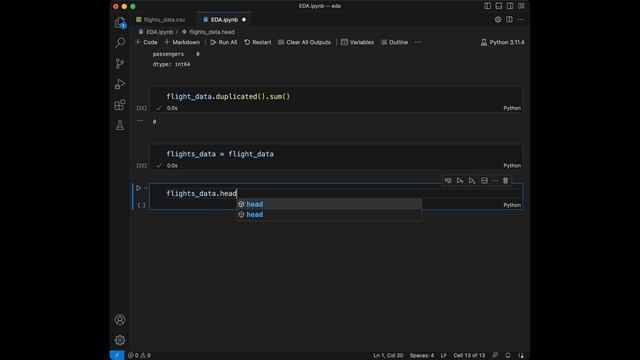
Task: Open the Run and Debug view
Action: click(x=120, y=84)
